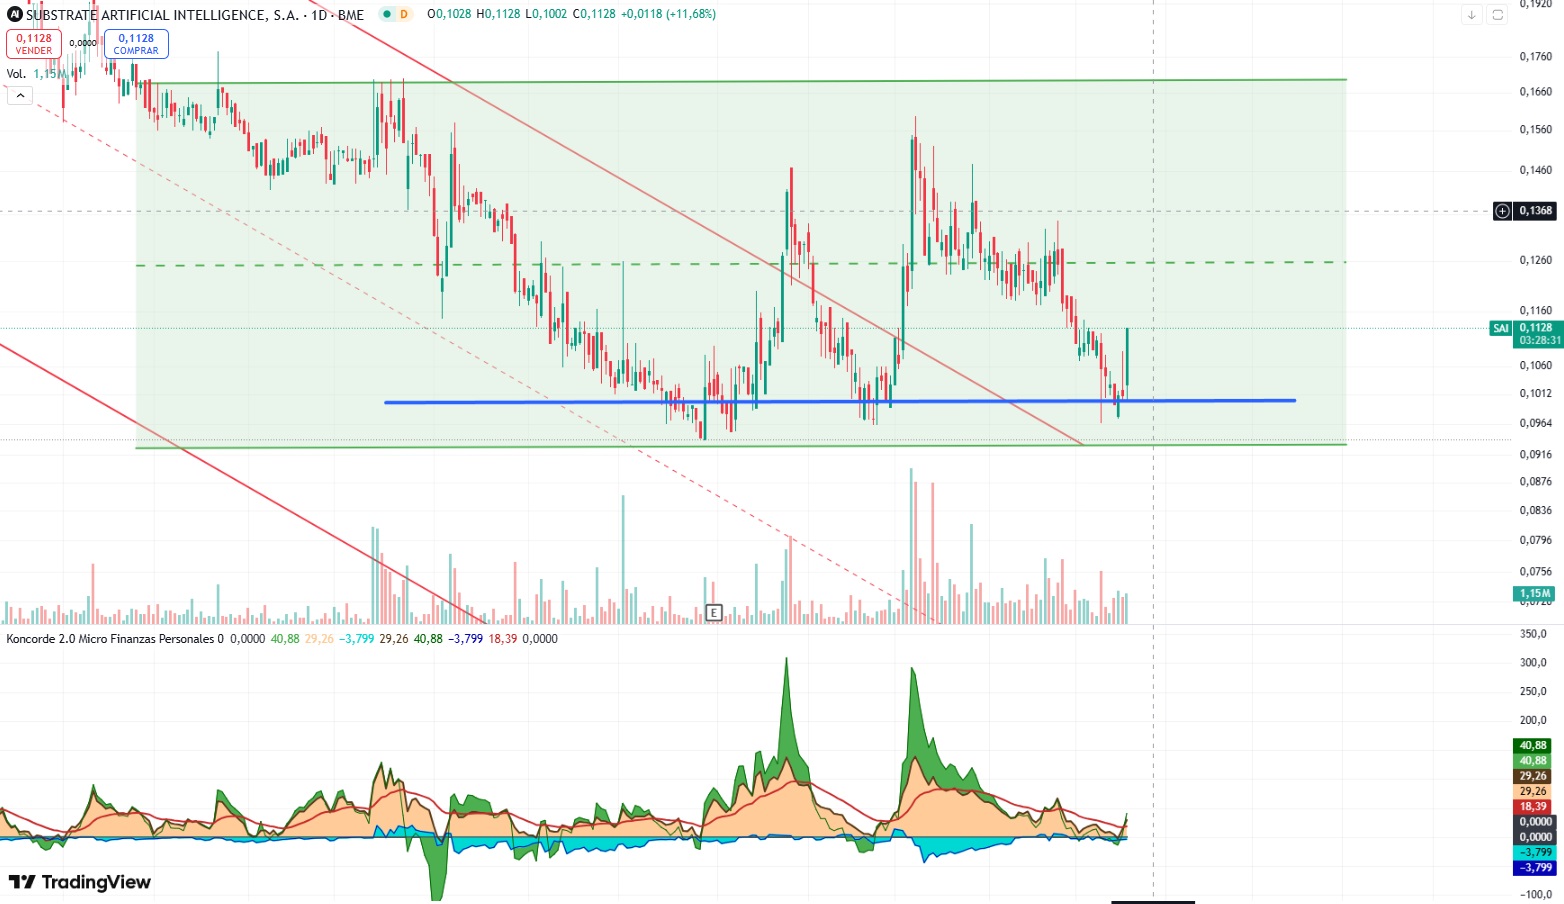Click the orange D data badge
This screenshot has height=904, width=1564.
click(404, 15)
